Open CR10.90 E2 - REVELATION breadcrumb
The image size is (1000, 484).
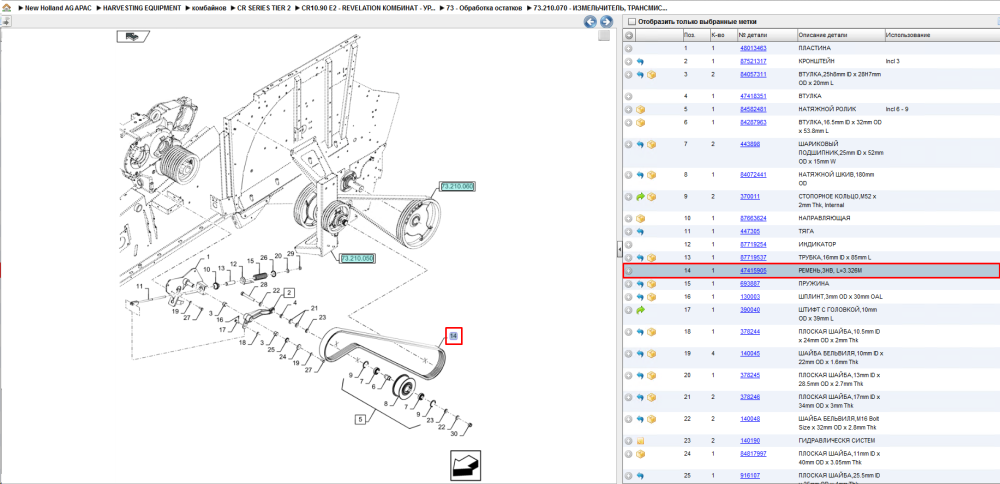pos(369,8)
